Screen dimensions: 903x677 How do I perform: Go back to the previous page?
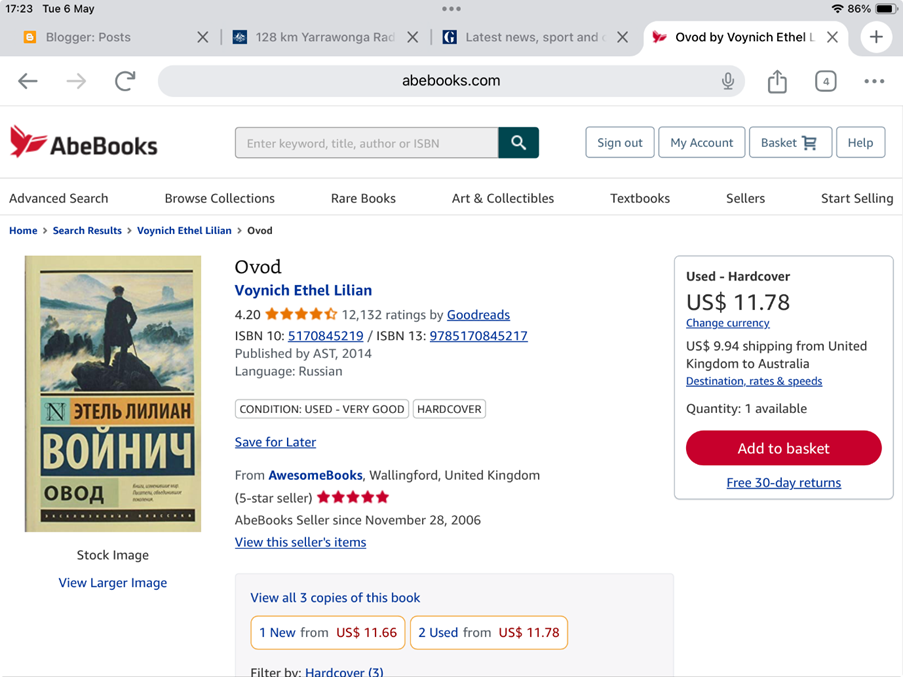pos(28,81)
